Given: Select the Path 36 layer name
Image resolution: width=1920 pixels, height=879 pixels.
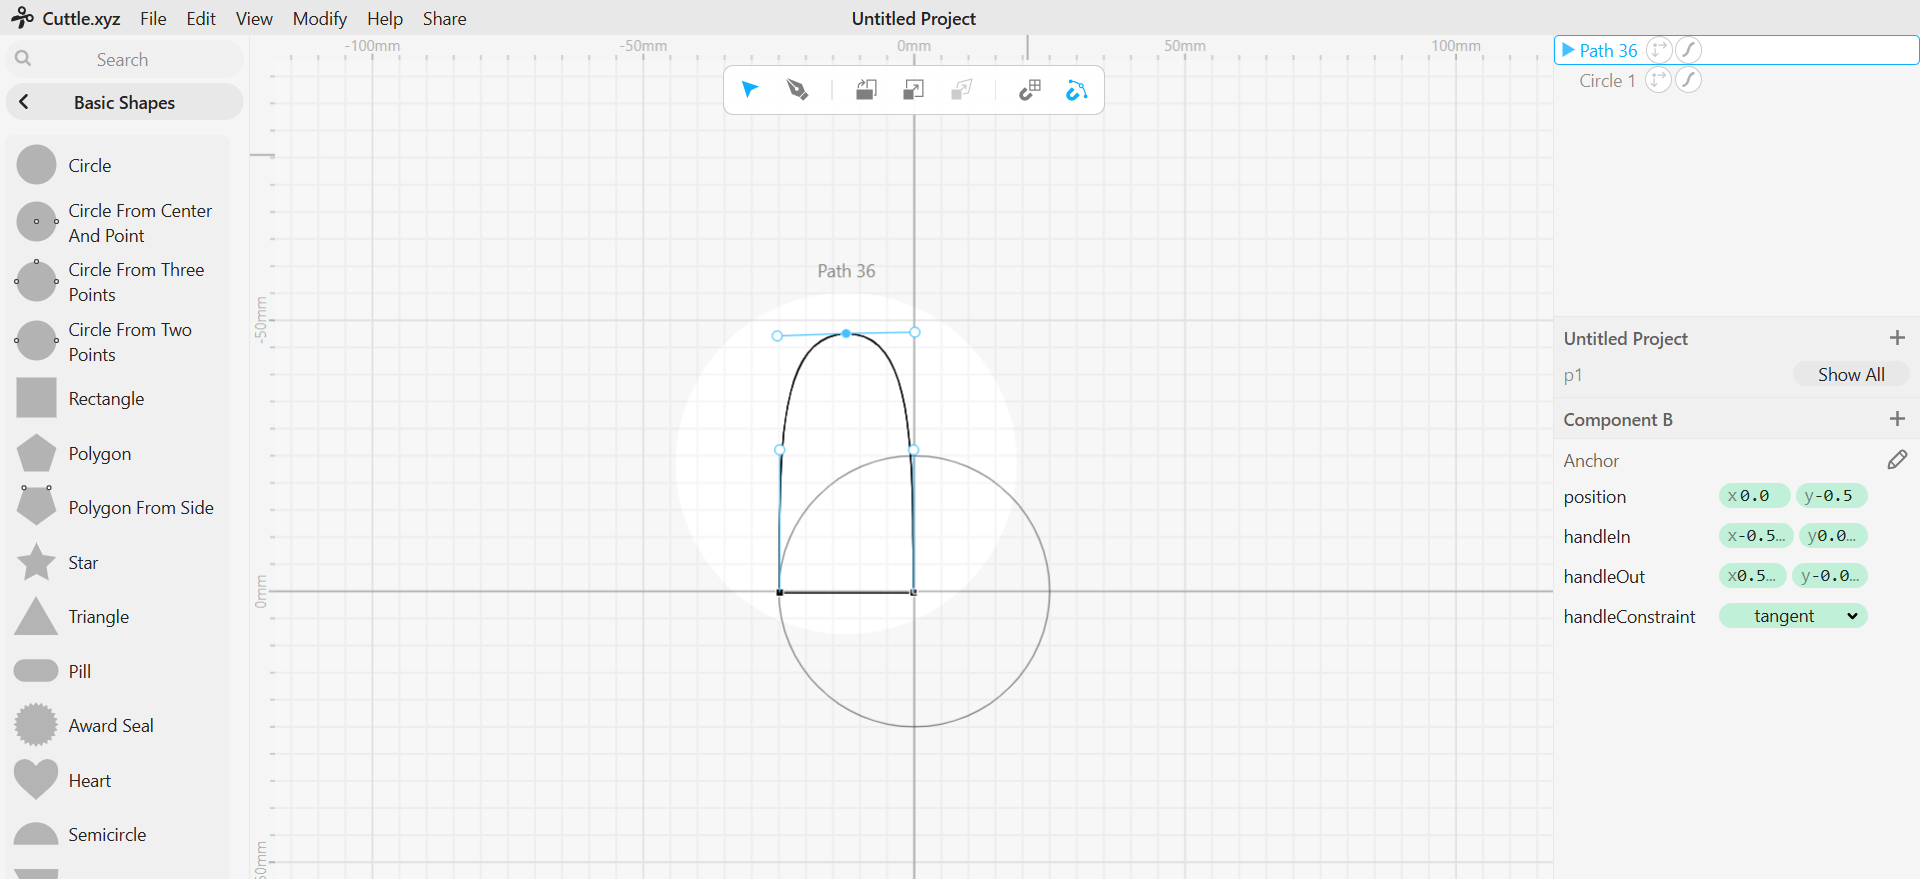Looking at the screenshot, I should pos(1608,50).
